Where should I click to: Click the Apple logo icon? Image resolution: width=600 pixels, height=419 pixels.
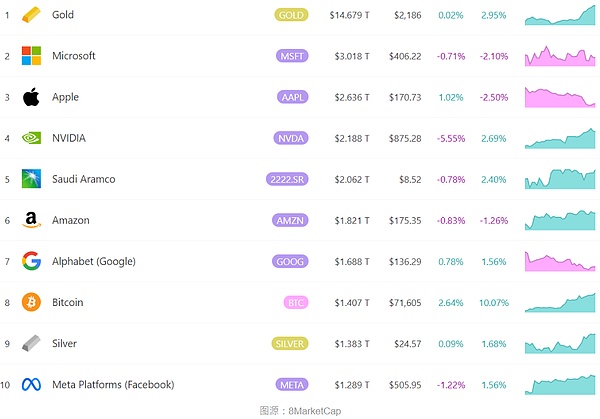(x=31, y=97)
